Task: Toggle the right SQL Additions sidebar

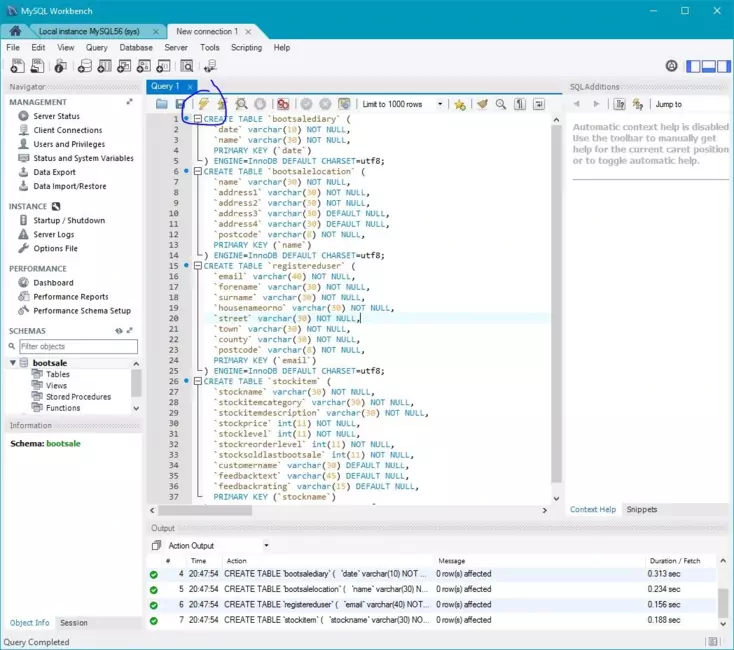Action: click(x=724, y=66)
